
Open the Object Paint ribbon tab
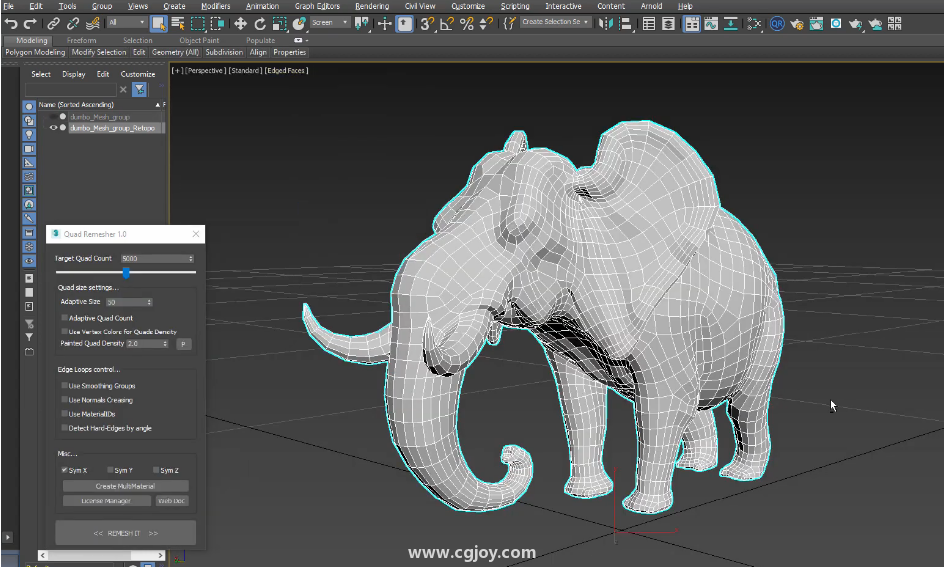pos(199,40)
